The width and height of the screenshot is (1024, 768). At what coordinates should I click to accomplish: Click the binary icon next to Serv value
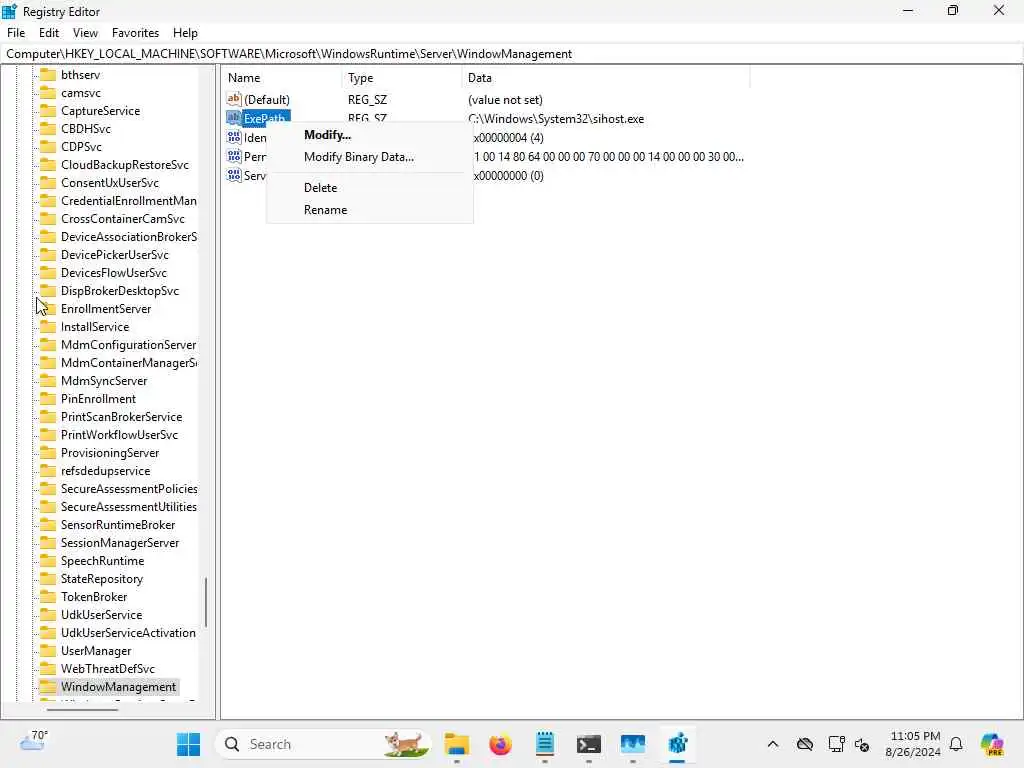234,175
